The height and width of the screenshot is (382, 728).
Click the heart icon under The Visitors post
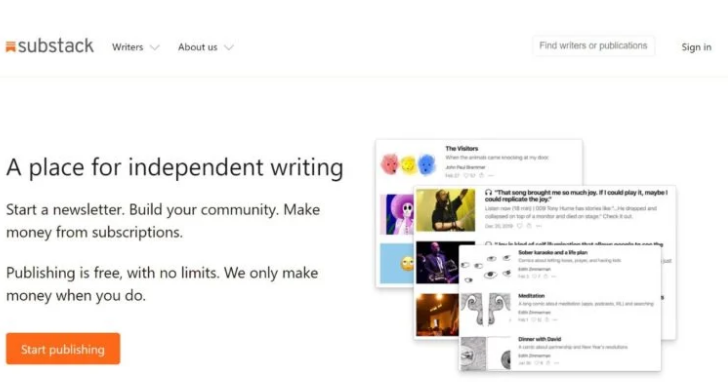467,176
